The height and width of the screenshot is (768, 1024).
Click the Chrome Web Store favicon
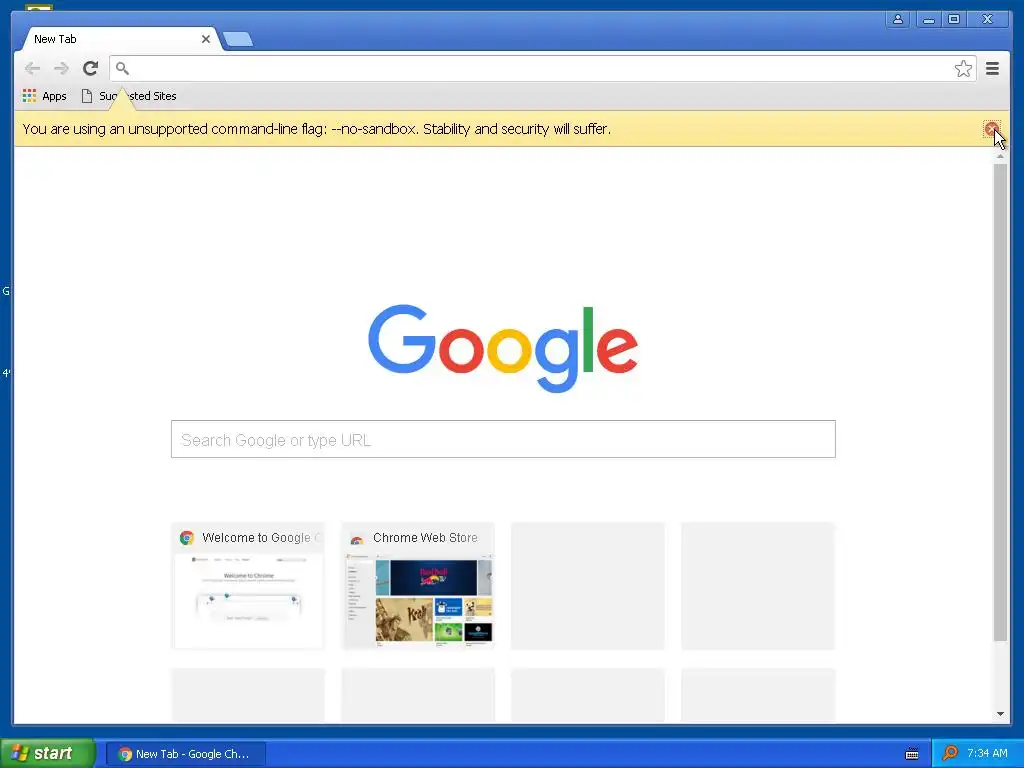(357, 538)
